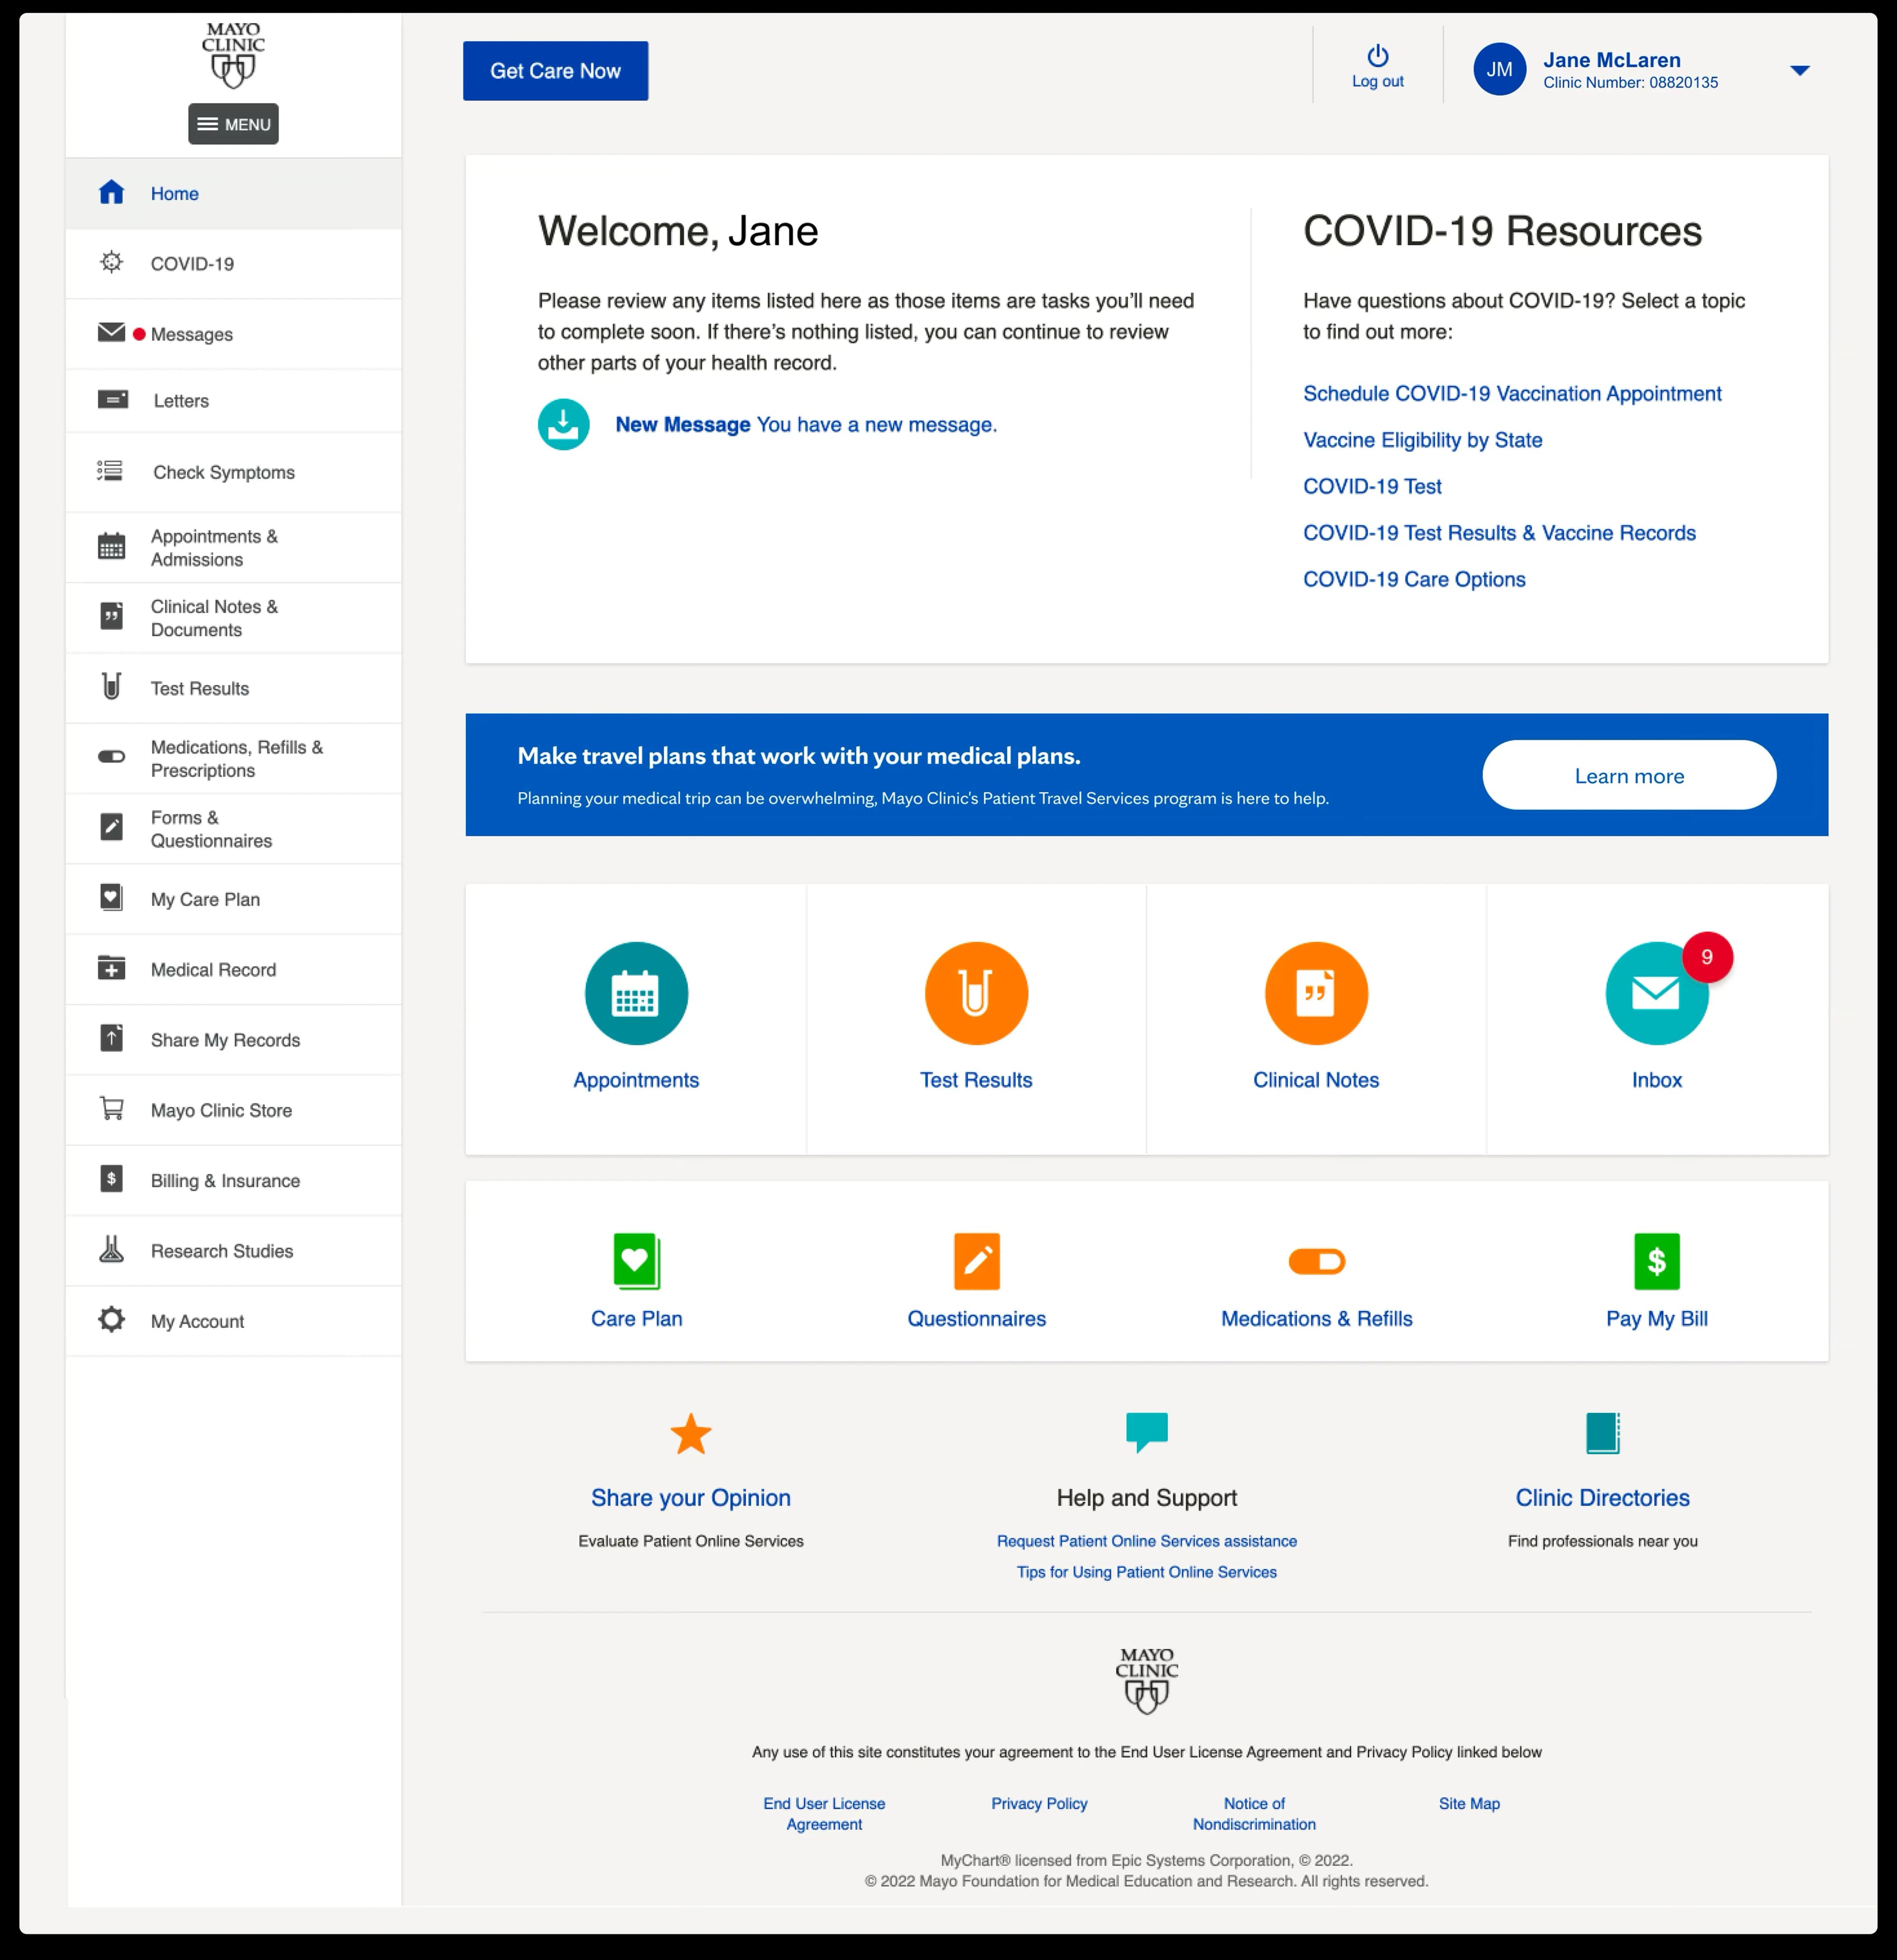
Task: Click the teal Clinic Directories book icon
Action: click(x=1603, y=1434)
